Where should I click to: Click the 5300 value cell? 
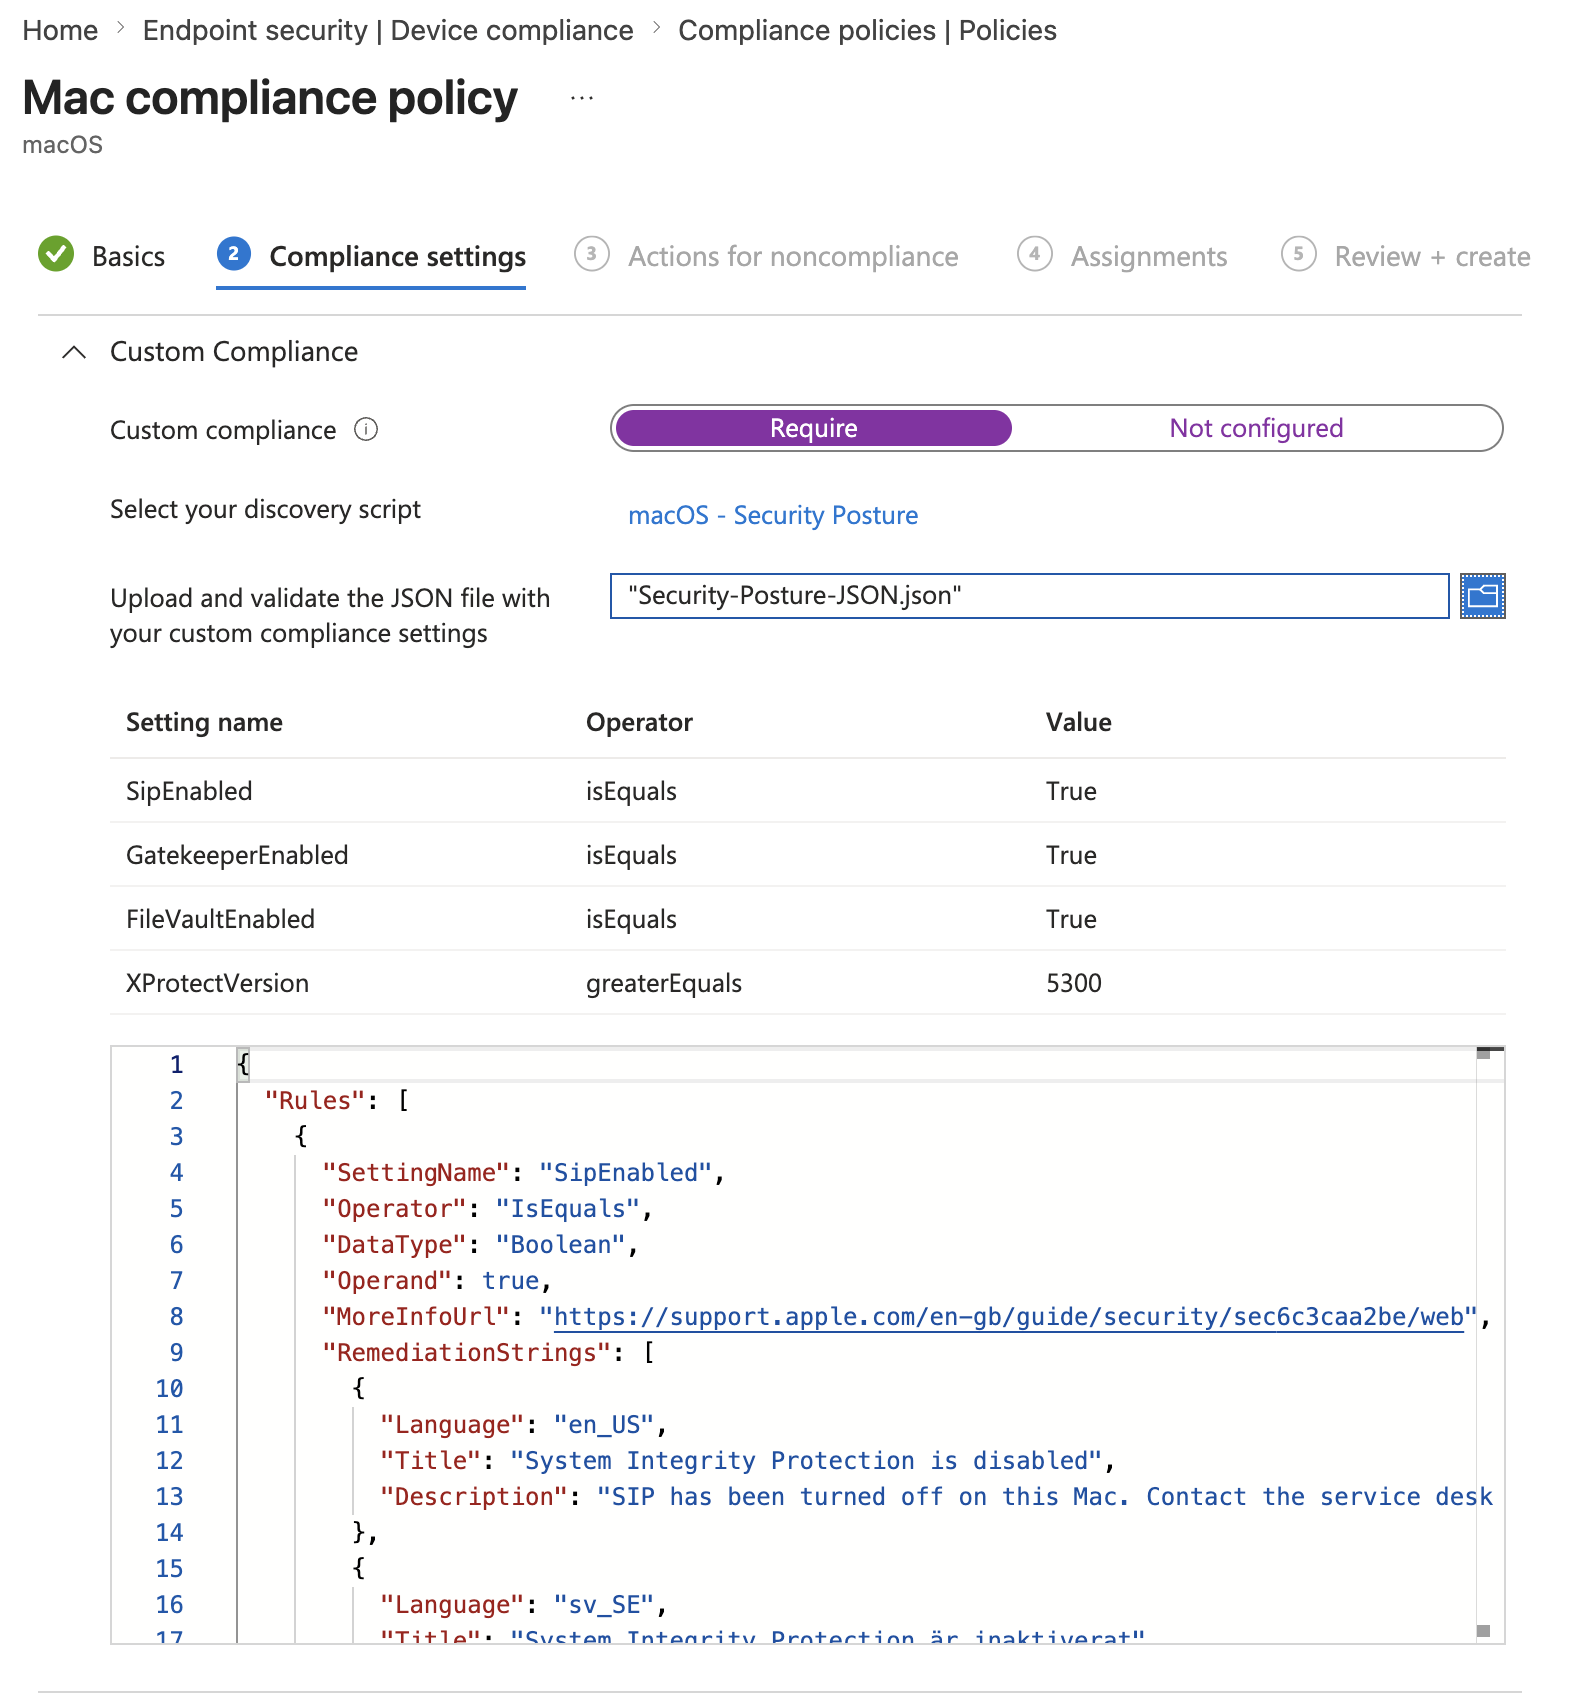coord(1074,983)
